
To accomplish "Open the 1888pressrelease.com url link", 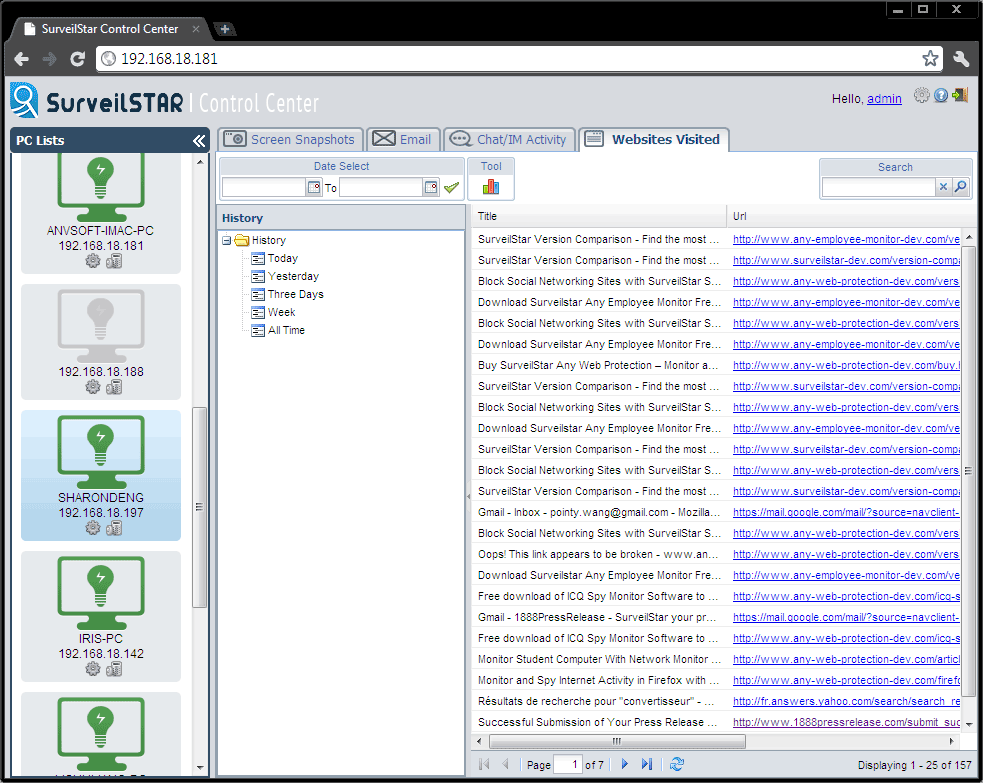I will point(846,723).
